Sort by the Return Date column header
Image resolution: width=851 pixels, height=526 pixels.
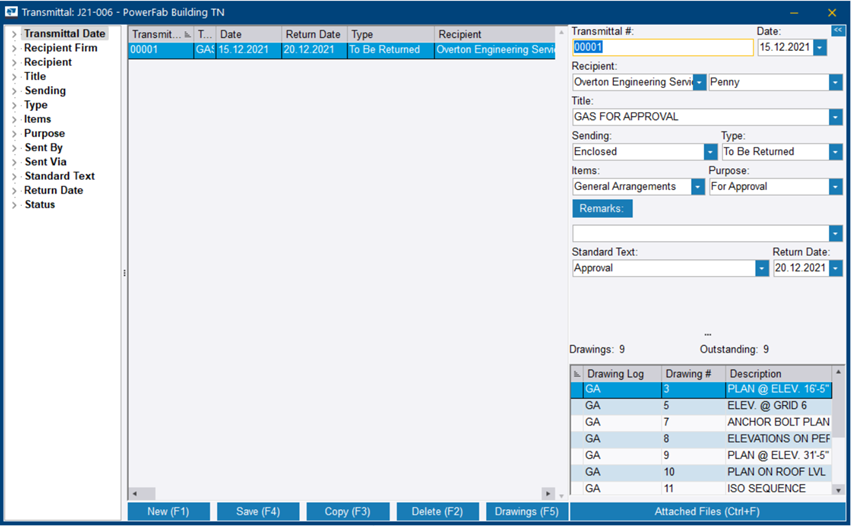312,35
